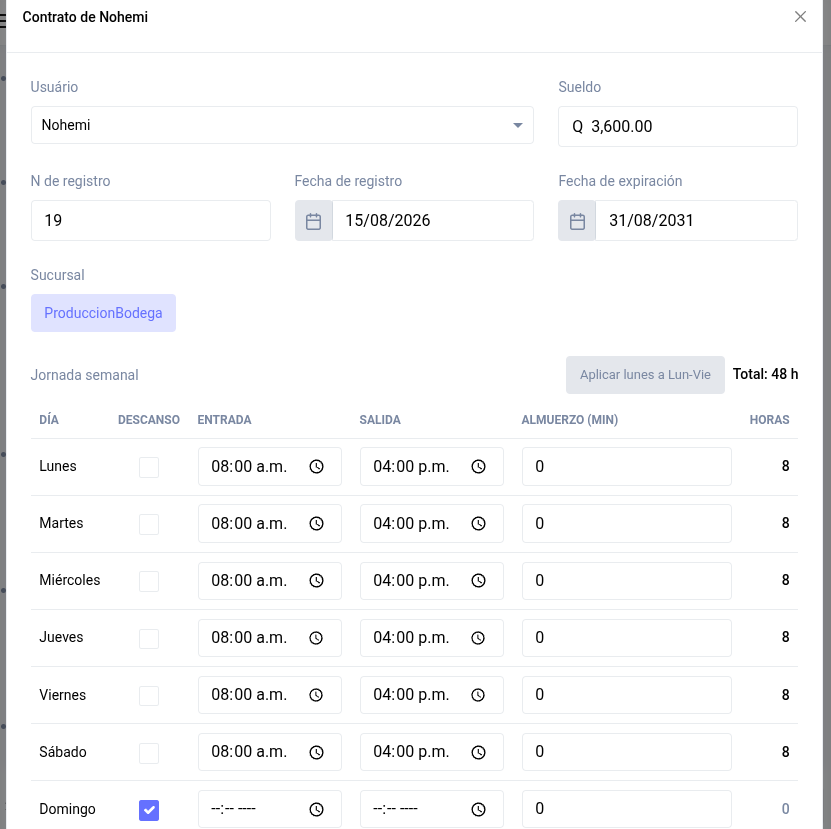Click Miércoles entrada time field
This screenshot has width=831, height=829.
270,580
